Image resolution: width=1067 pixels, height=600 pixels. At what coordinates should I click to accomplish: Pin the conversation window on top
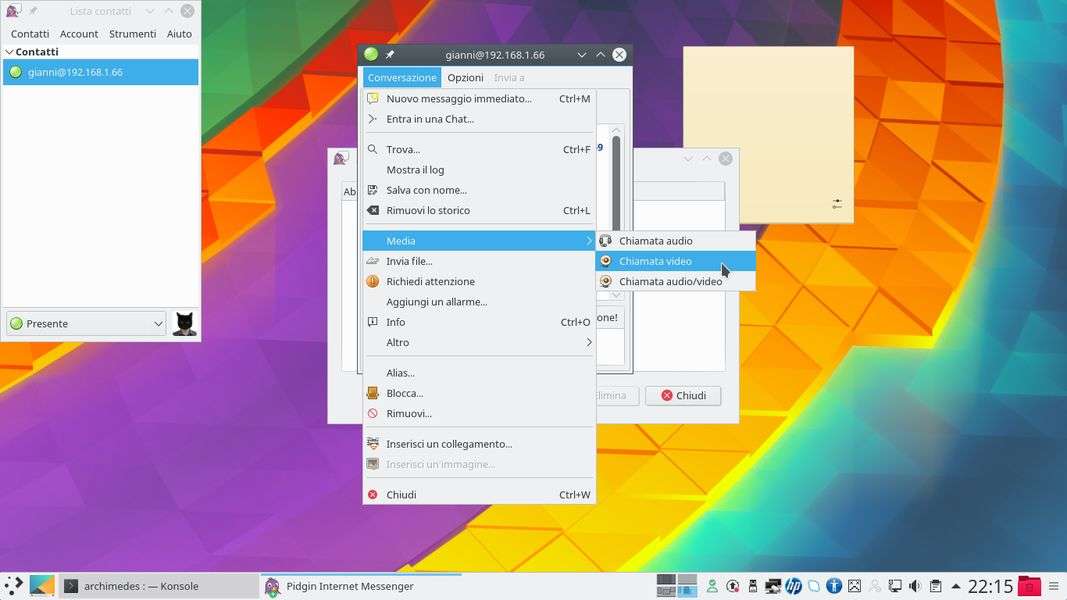pos(390,55)
